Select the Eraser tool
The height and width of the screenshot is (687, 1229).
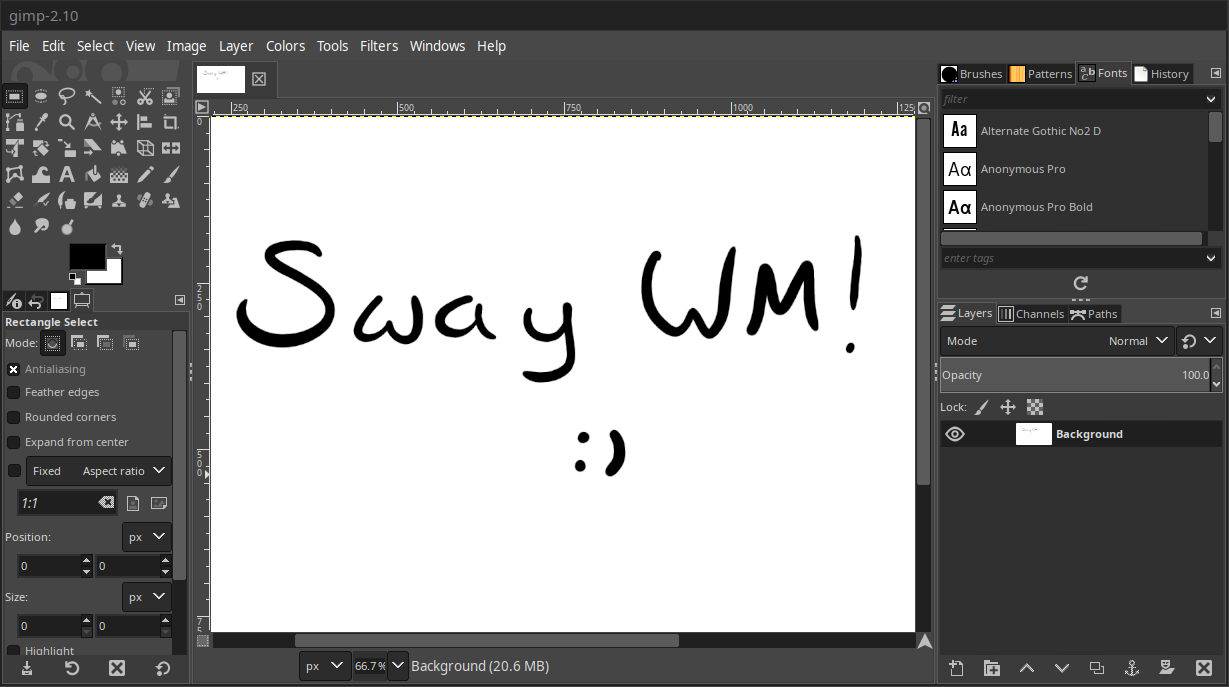(x=15, y=200)
